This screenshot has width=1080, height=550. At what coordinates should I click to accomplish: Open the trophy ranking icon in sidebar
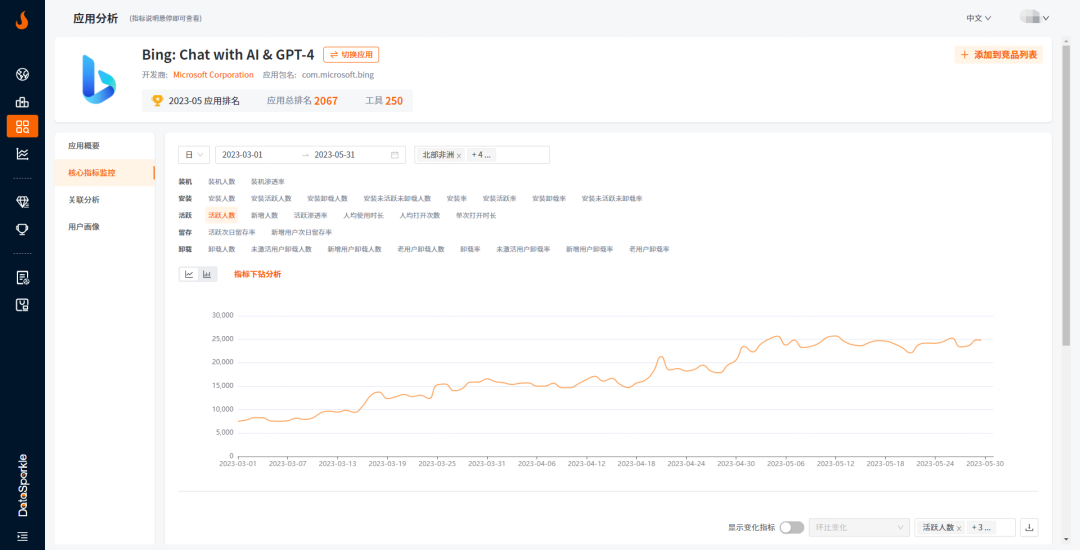tap(22, 229)
